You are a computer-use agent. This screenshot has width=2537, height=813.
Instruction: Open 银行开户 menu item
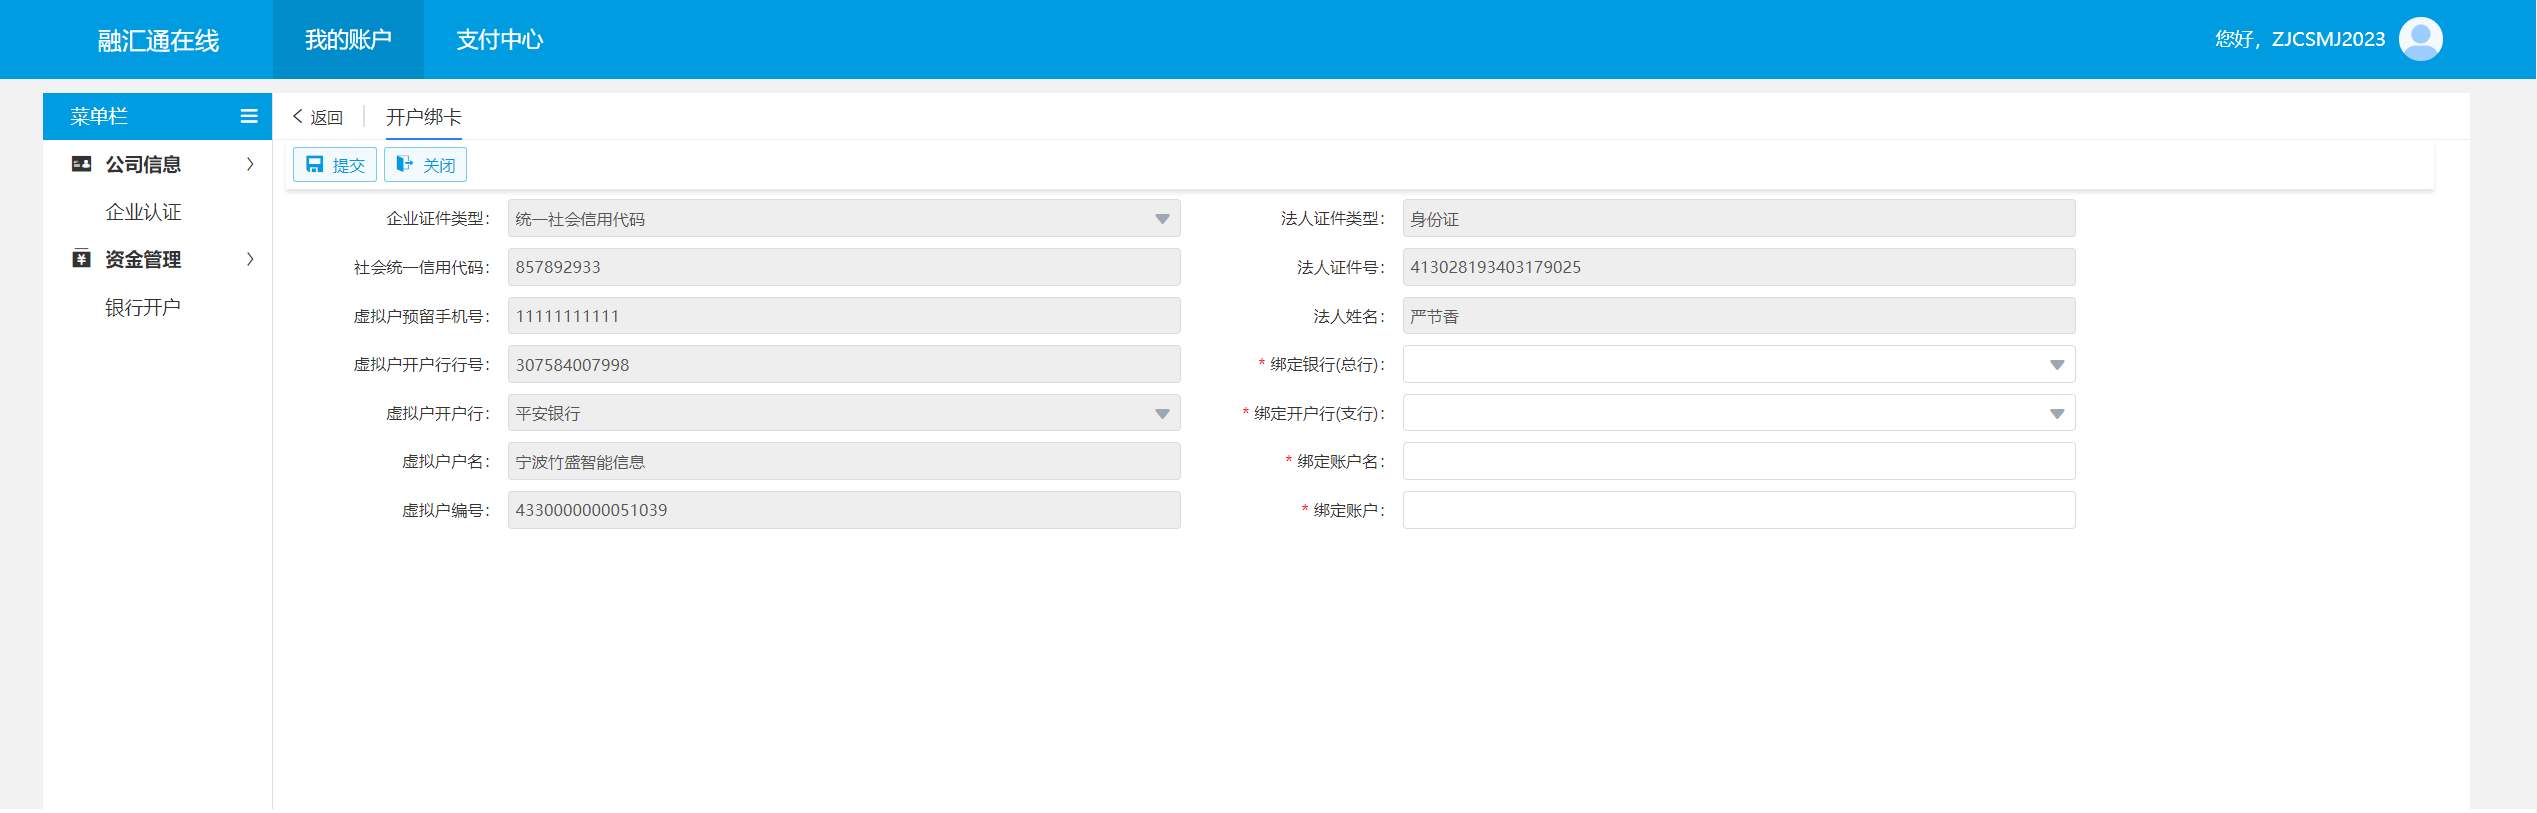pos(143,307)
